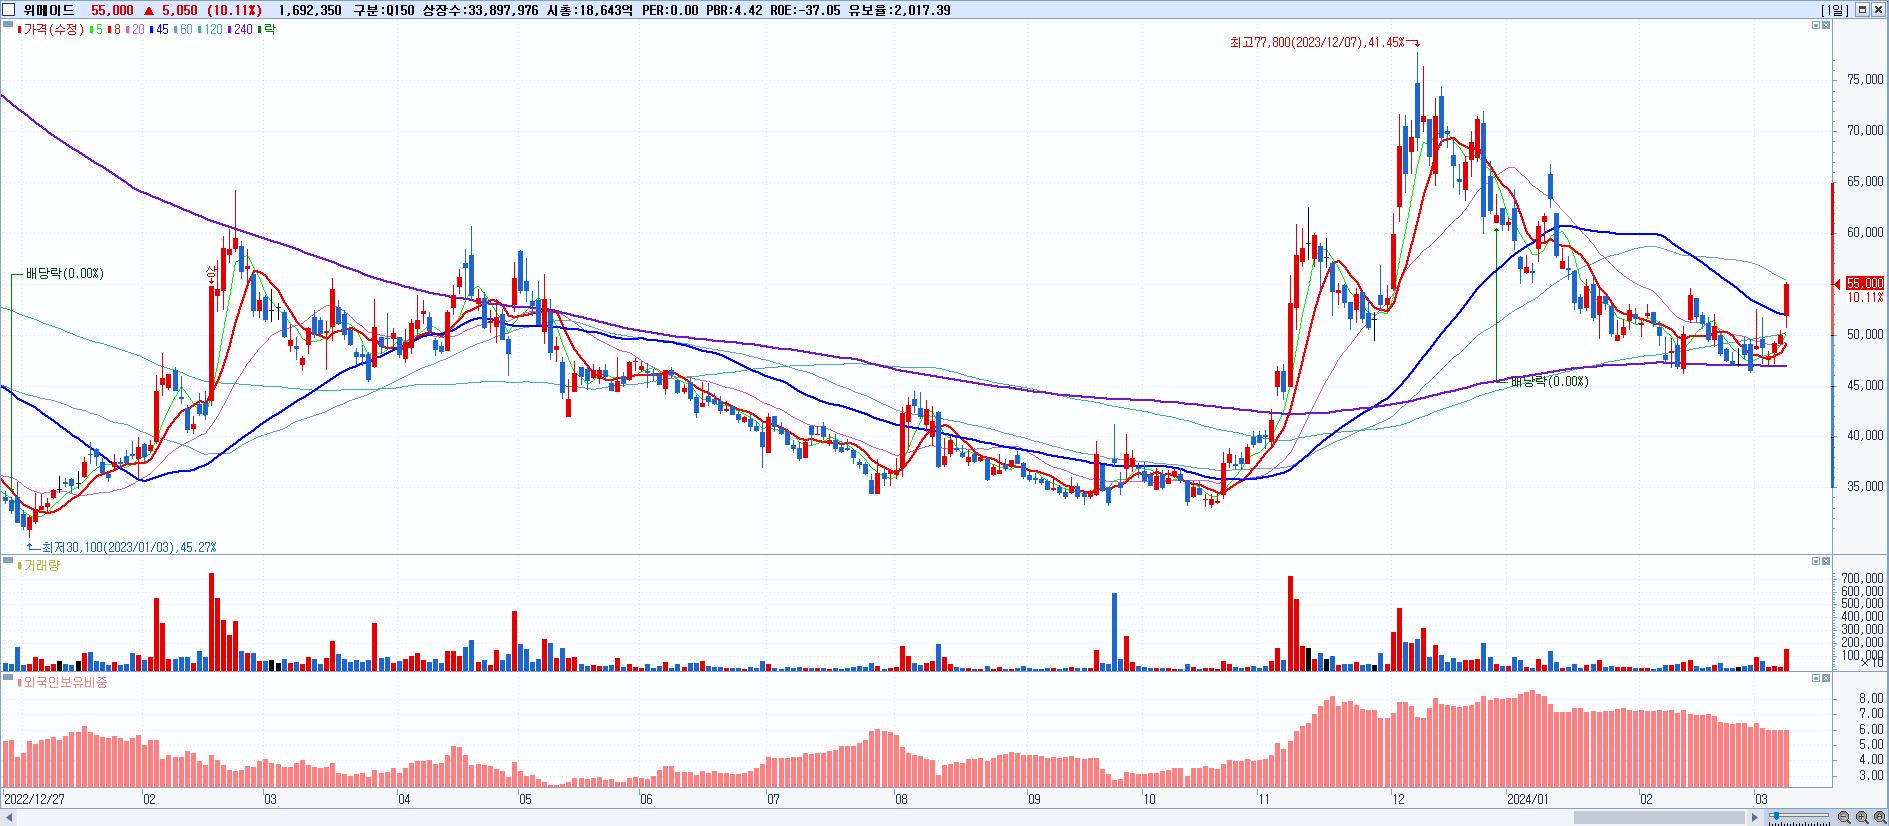Toggle the 240-day moving average legend
The height and width of the screenshot is (826, 1889).
coord(240,30)
